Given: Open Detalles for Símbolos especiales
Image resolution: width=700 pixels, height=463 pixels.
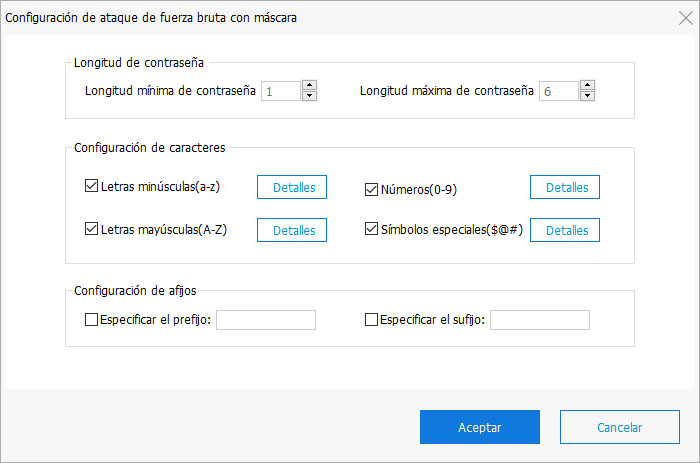Looking at the screenshot, I should click(x=565, y=230).
